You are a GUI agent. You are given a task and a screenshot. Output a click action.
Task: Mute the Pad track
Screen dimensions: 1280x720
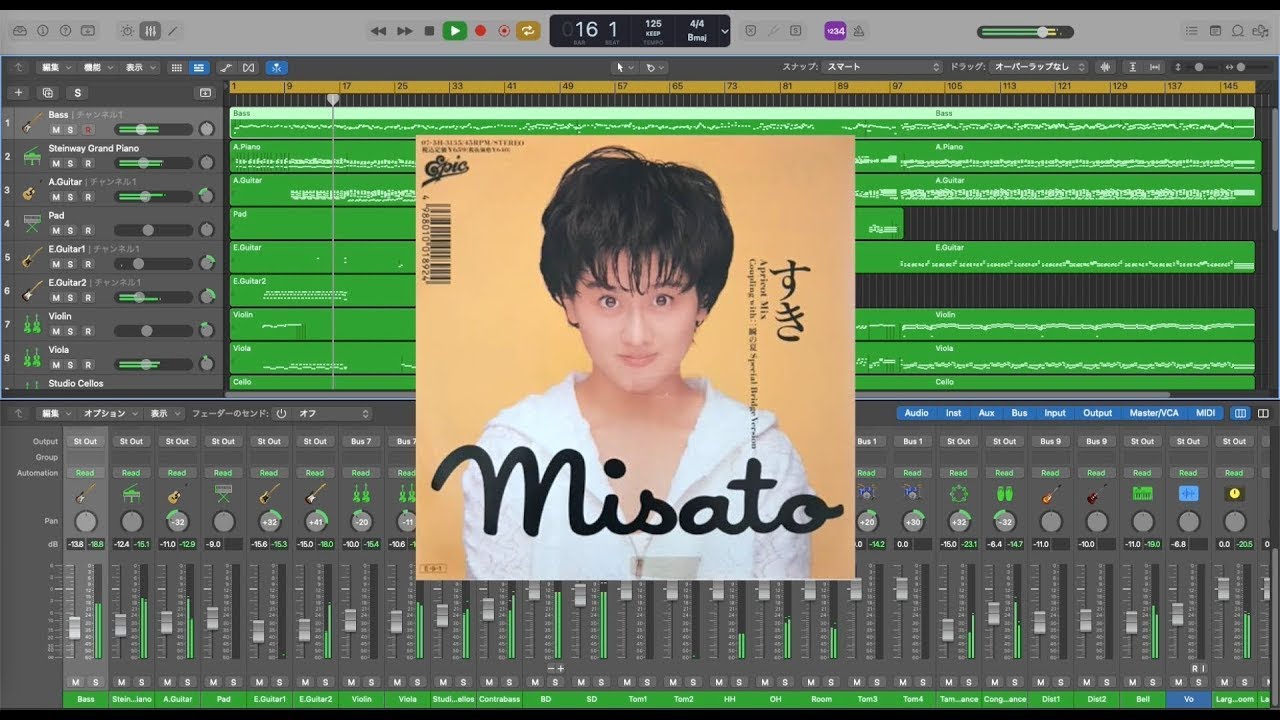click(56, 231)
